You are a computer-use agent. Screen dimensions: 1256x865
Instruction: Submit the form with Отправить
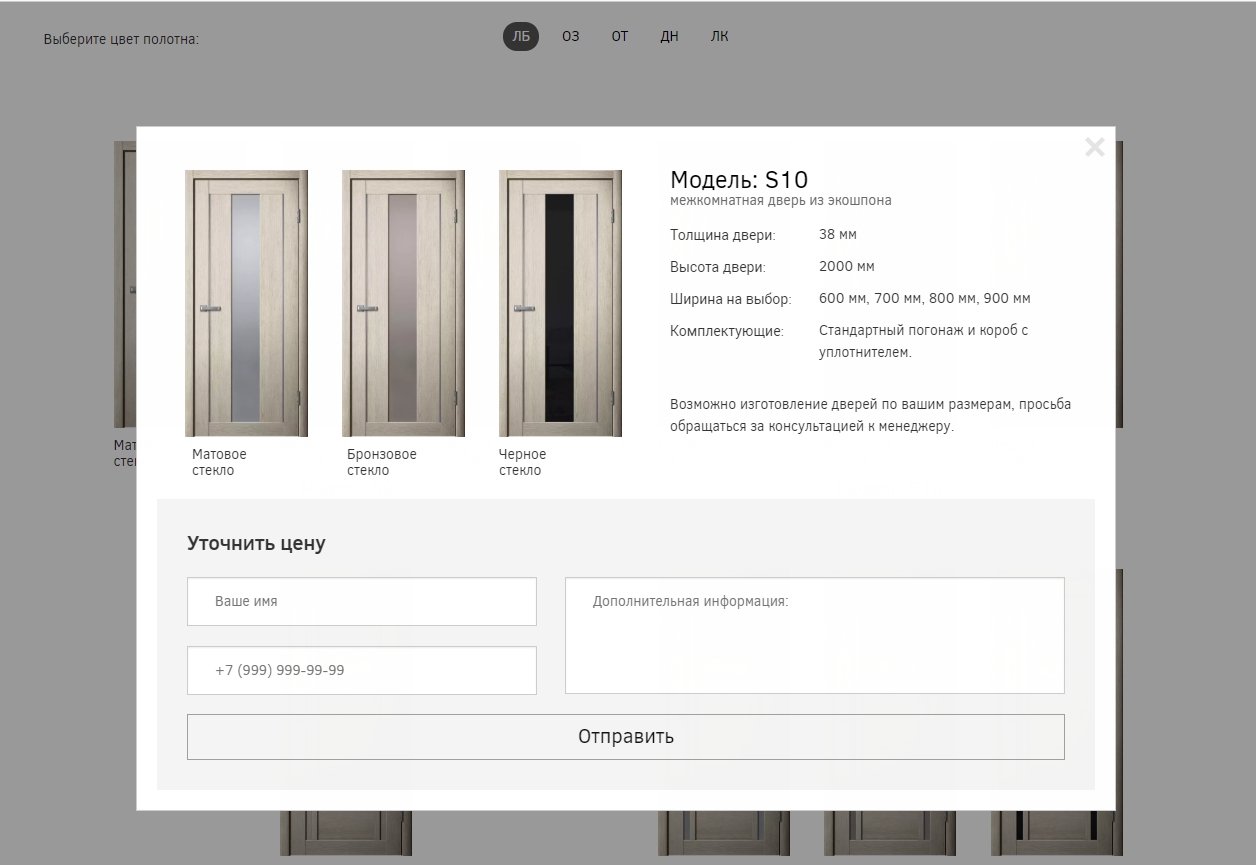click(x=626, y=737)
